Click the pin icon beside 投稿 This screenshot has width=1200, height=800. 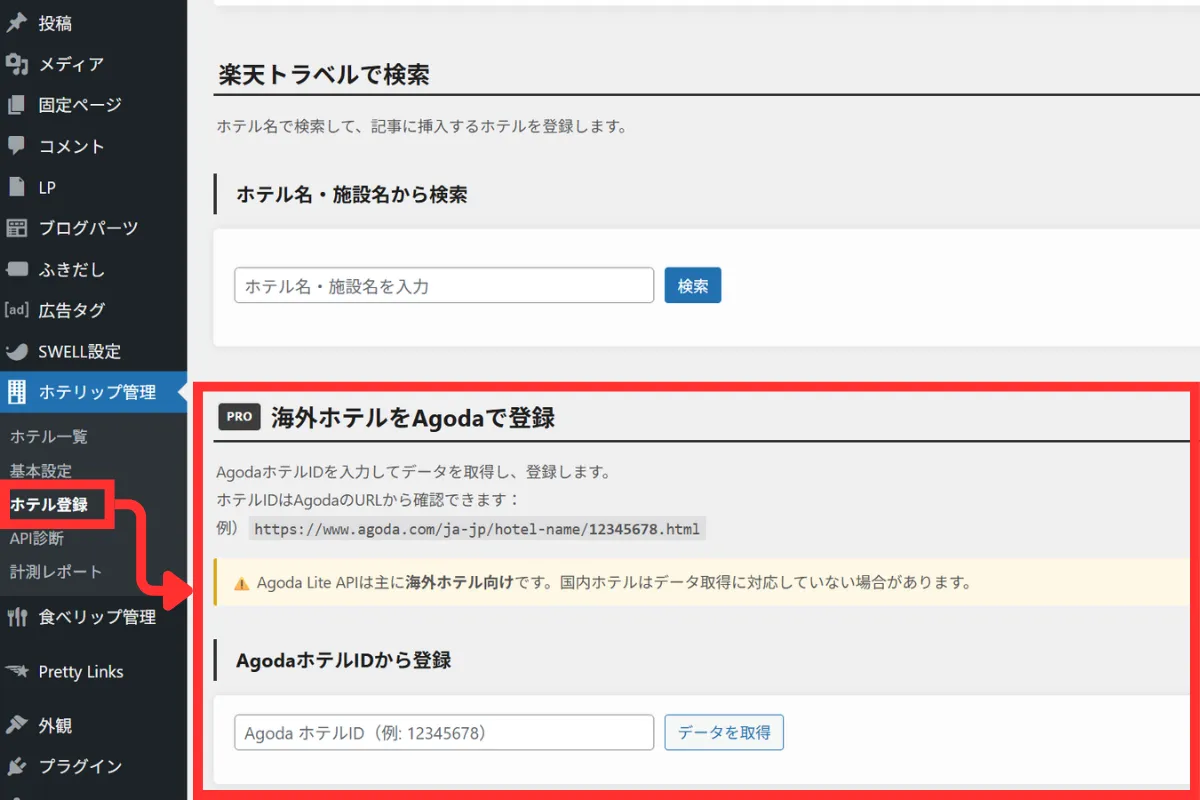pos(16,23)
